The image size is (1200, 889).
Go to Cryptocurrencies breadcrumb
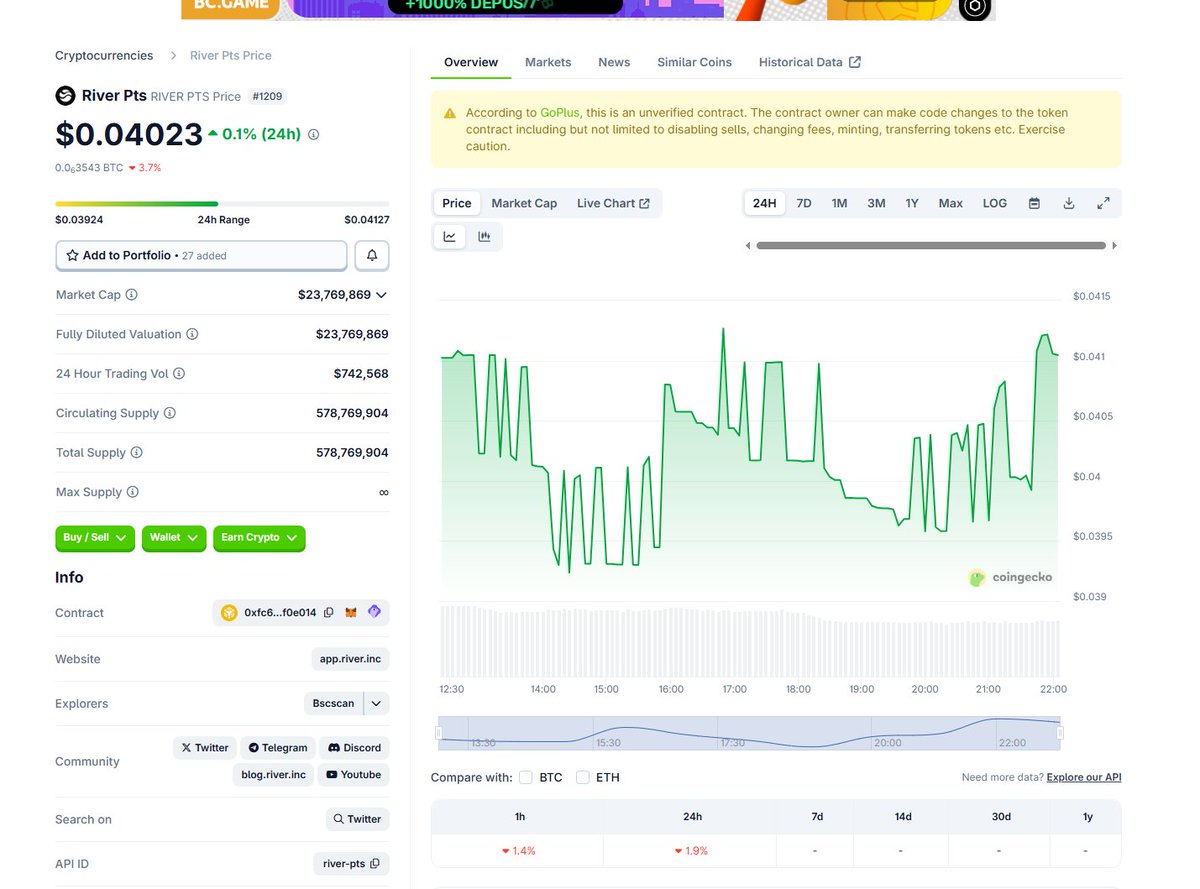point(104,55)
